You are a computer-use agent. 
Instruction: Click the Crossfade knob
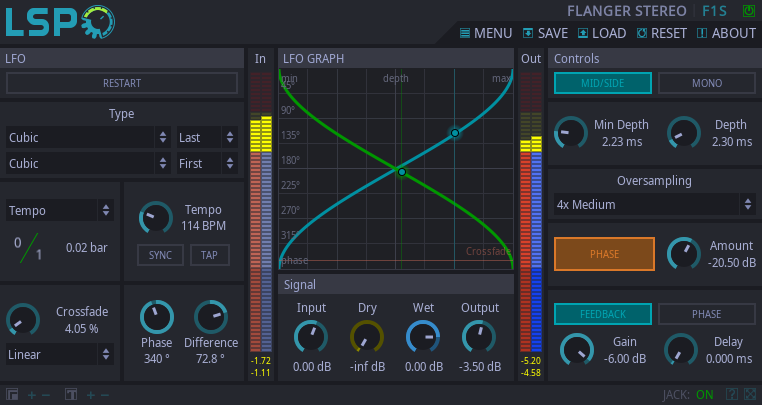coord(23,319)
